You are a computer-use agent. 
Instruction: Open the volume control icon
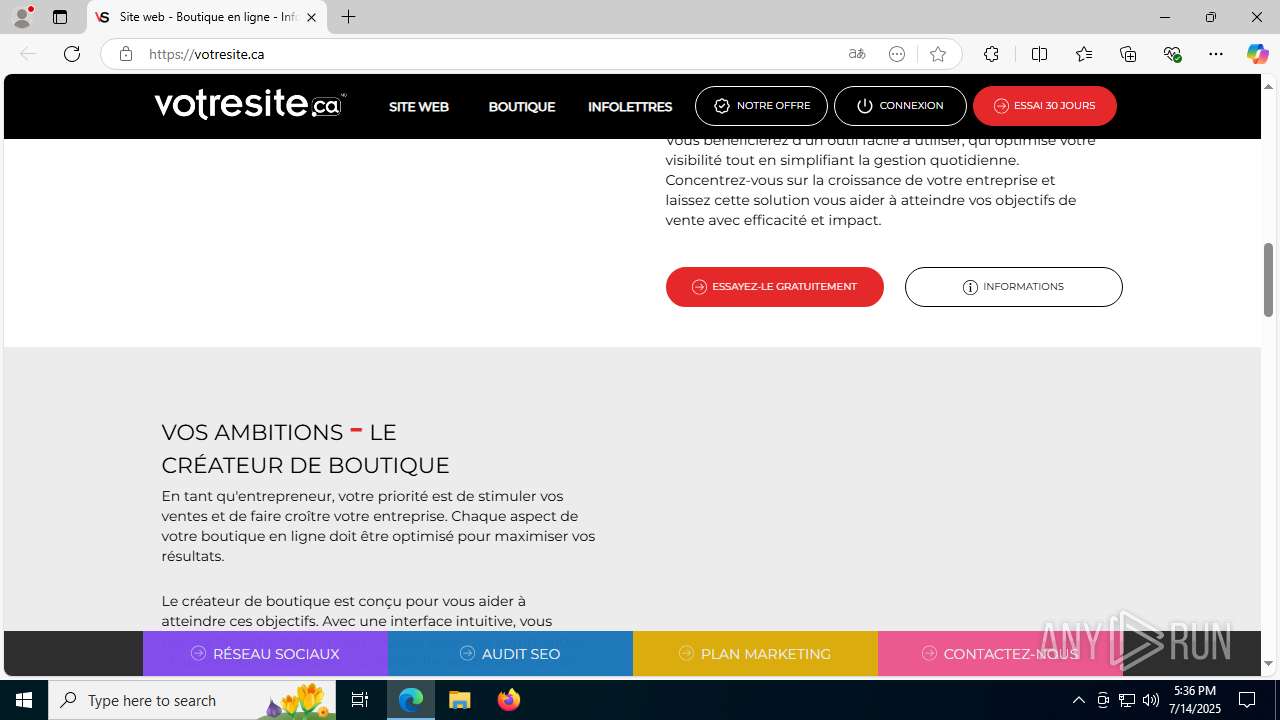tap(1151, 700)
